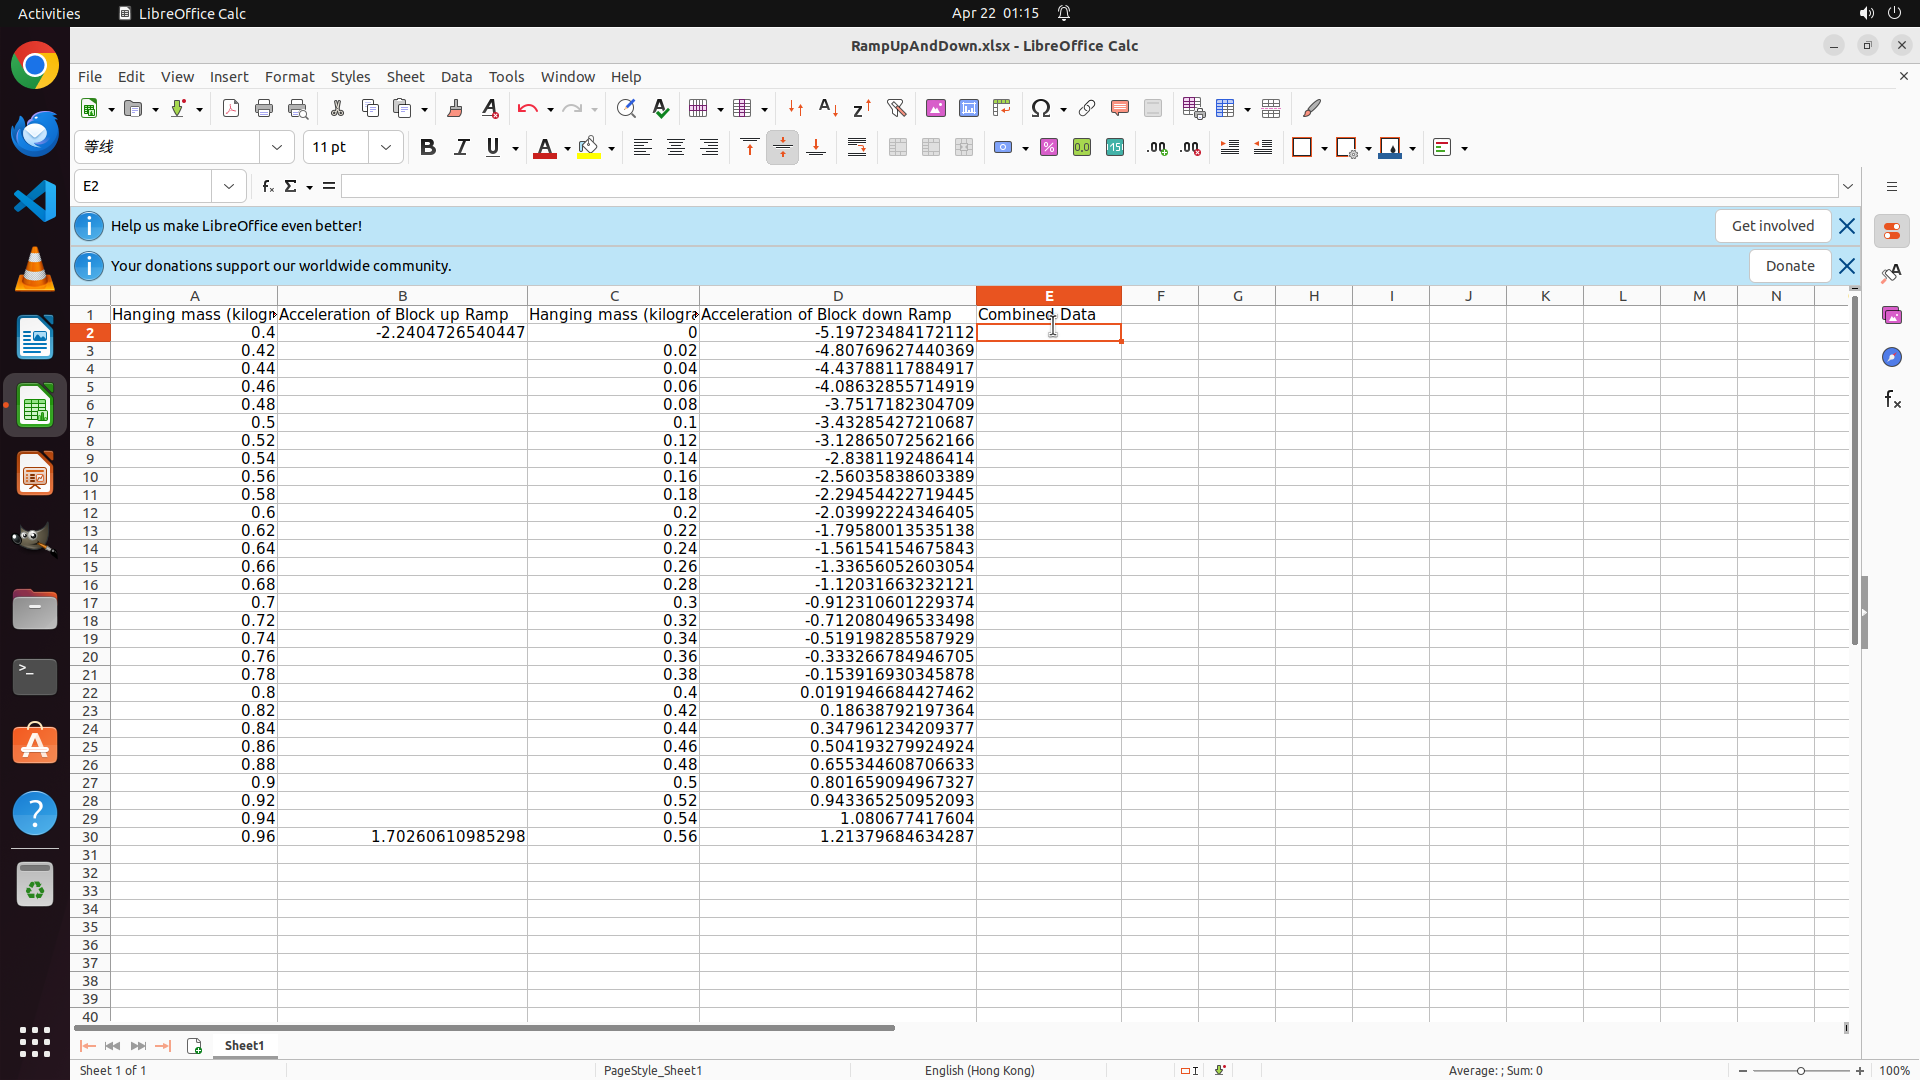The image size is (1920, 1080).
Task: Apply the yellow background color swatch
Action: pyautogui.click(x=589, y=148)
